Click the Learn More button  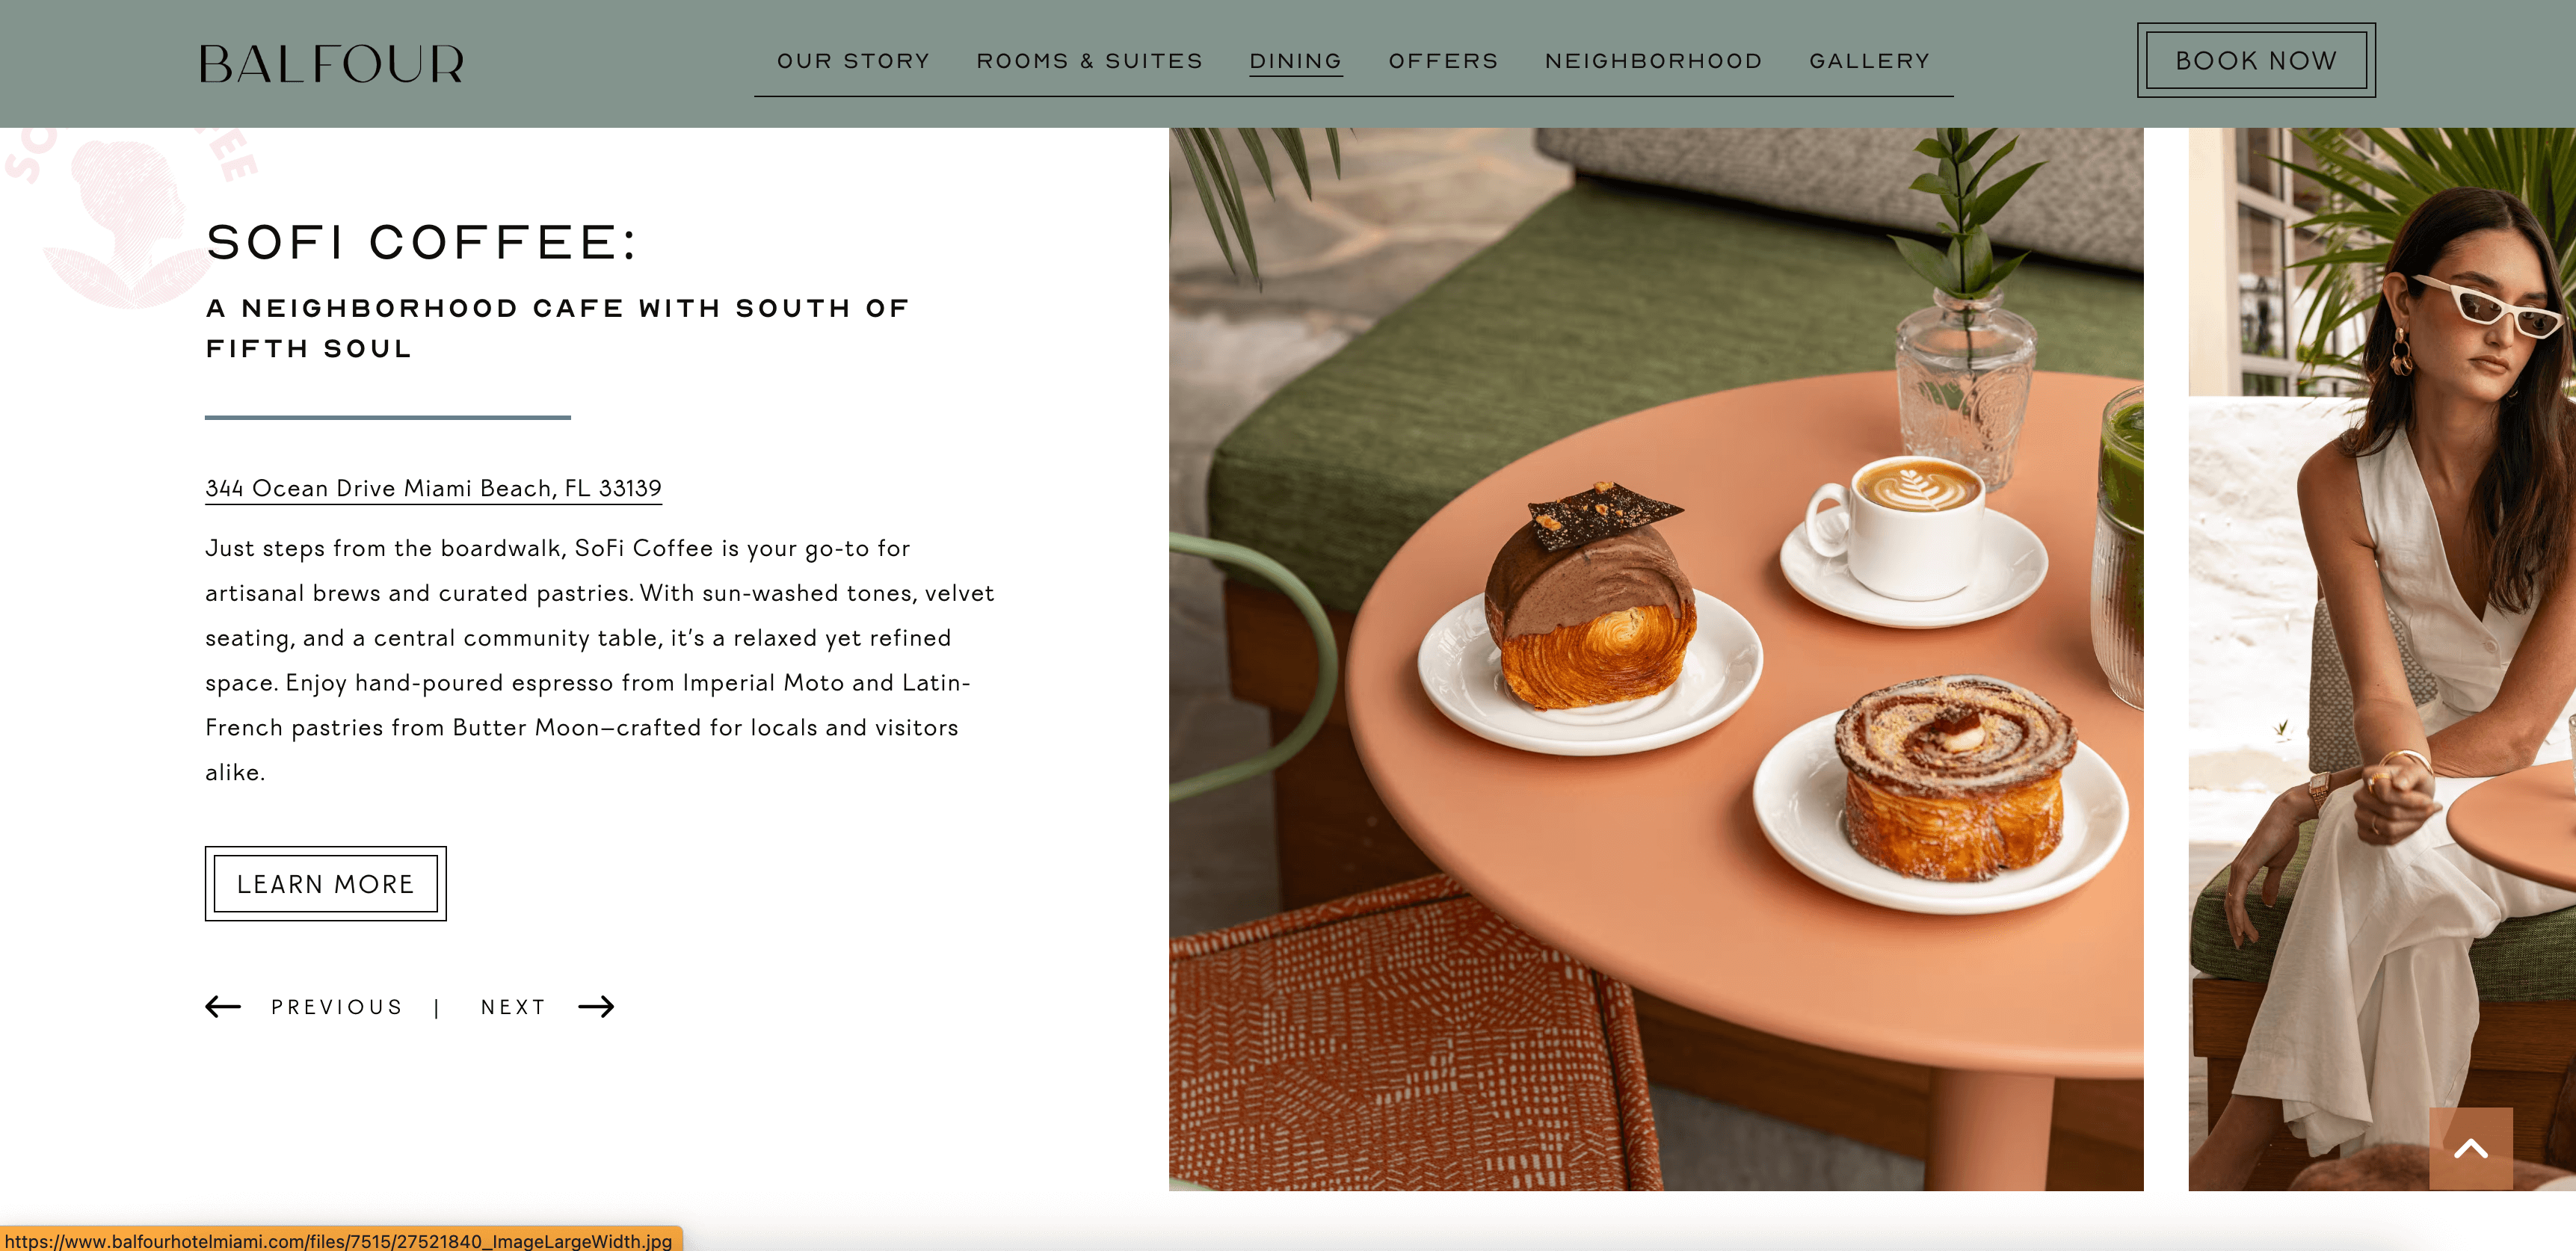[325, 884]
